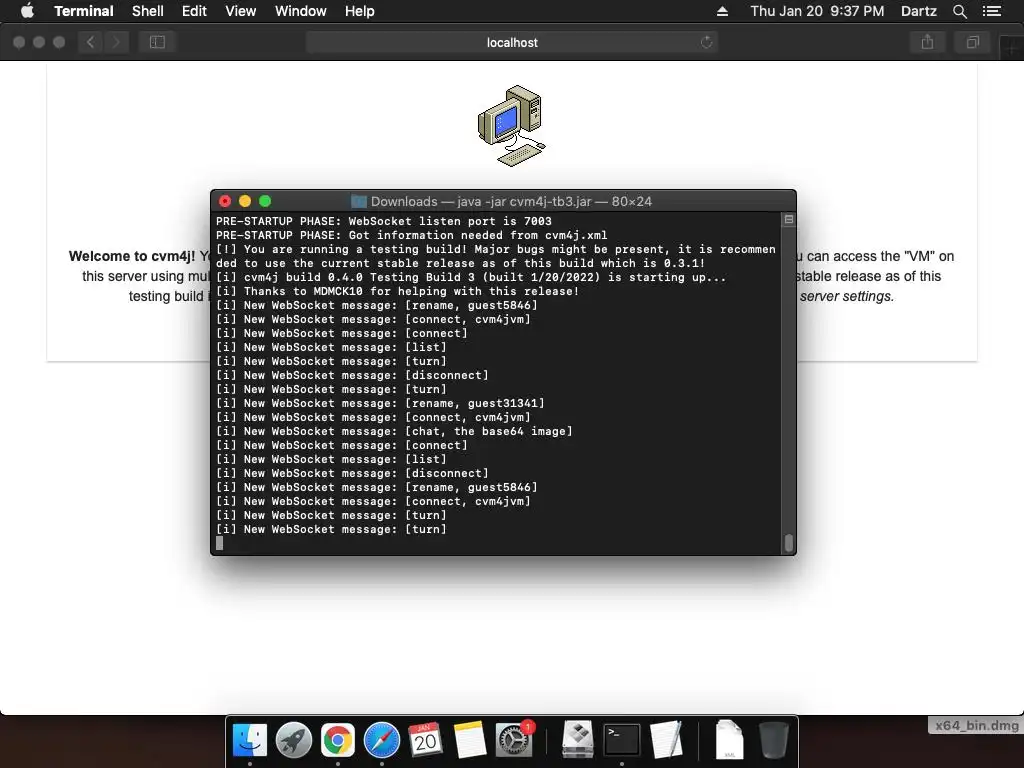
Task: Click the 'Thanks to MDMCK10' line
Action: coord(398,291)
